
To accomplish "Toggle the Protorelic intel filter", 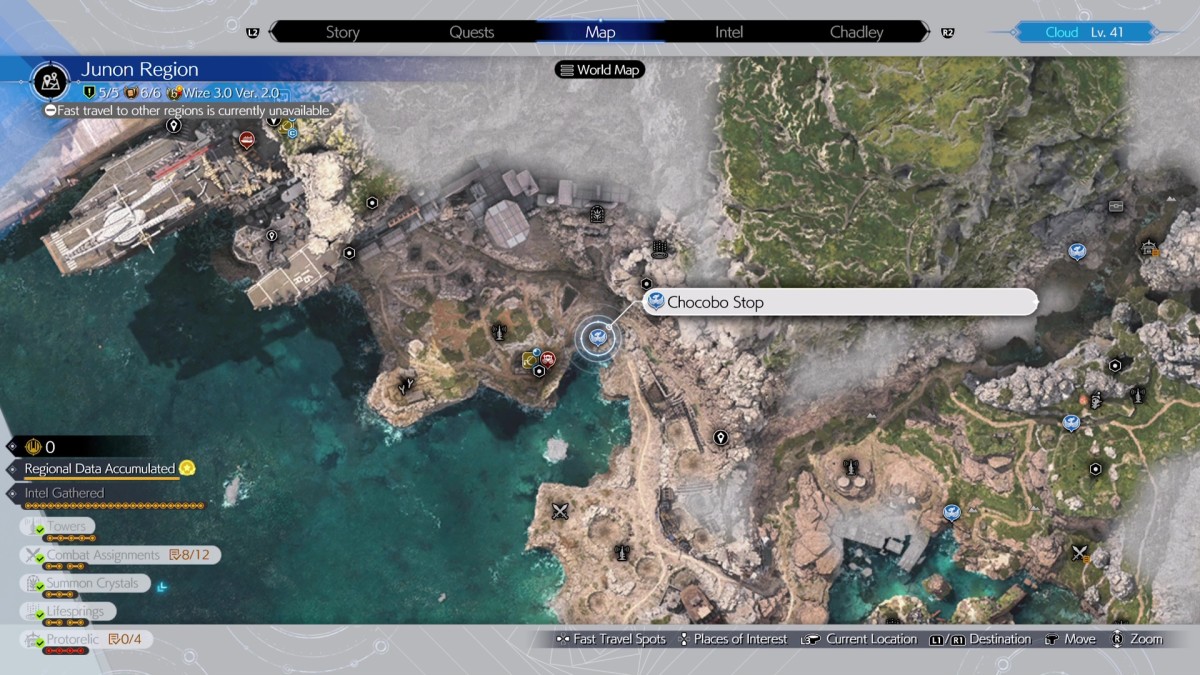I will (86, 639).
